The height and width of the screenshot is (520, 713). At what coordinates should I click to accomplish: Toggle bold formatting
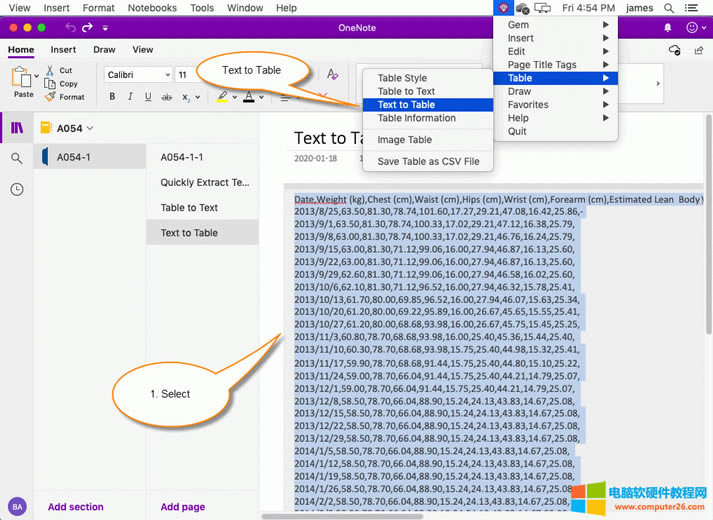(x=112, y=96)
